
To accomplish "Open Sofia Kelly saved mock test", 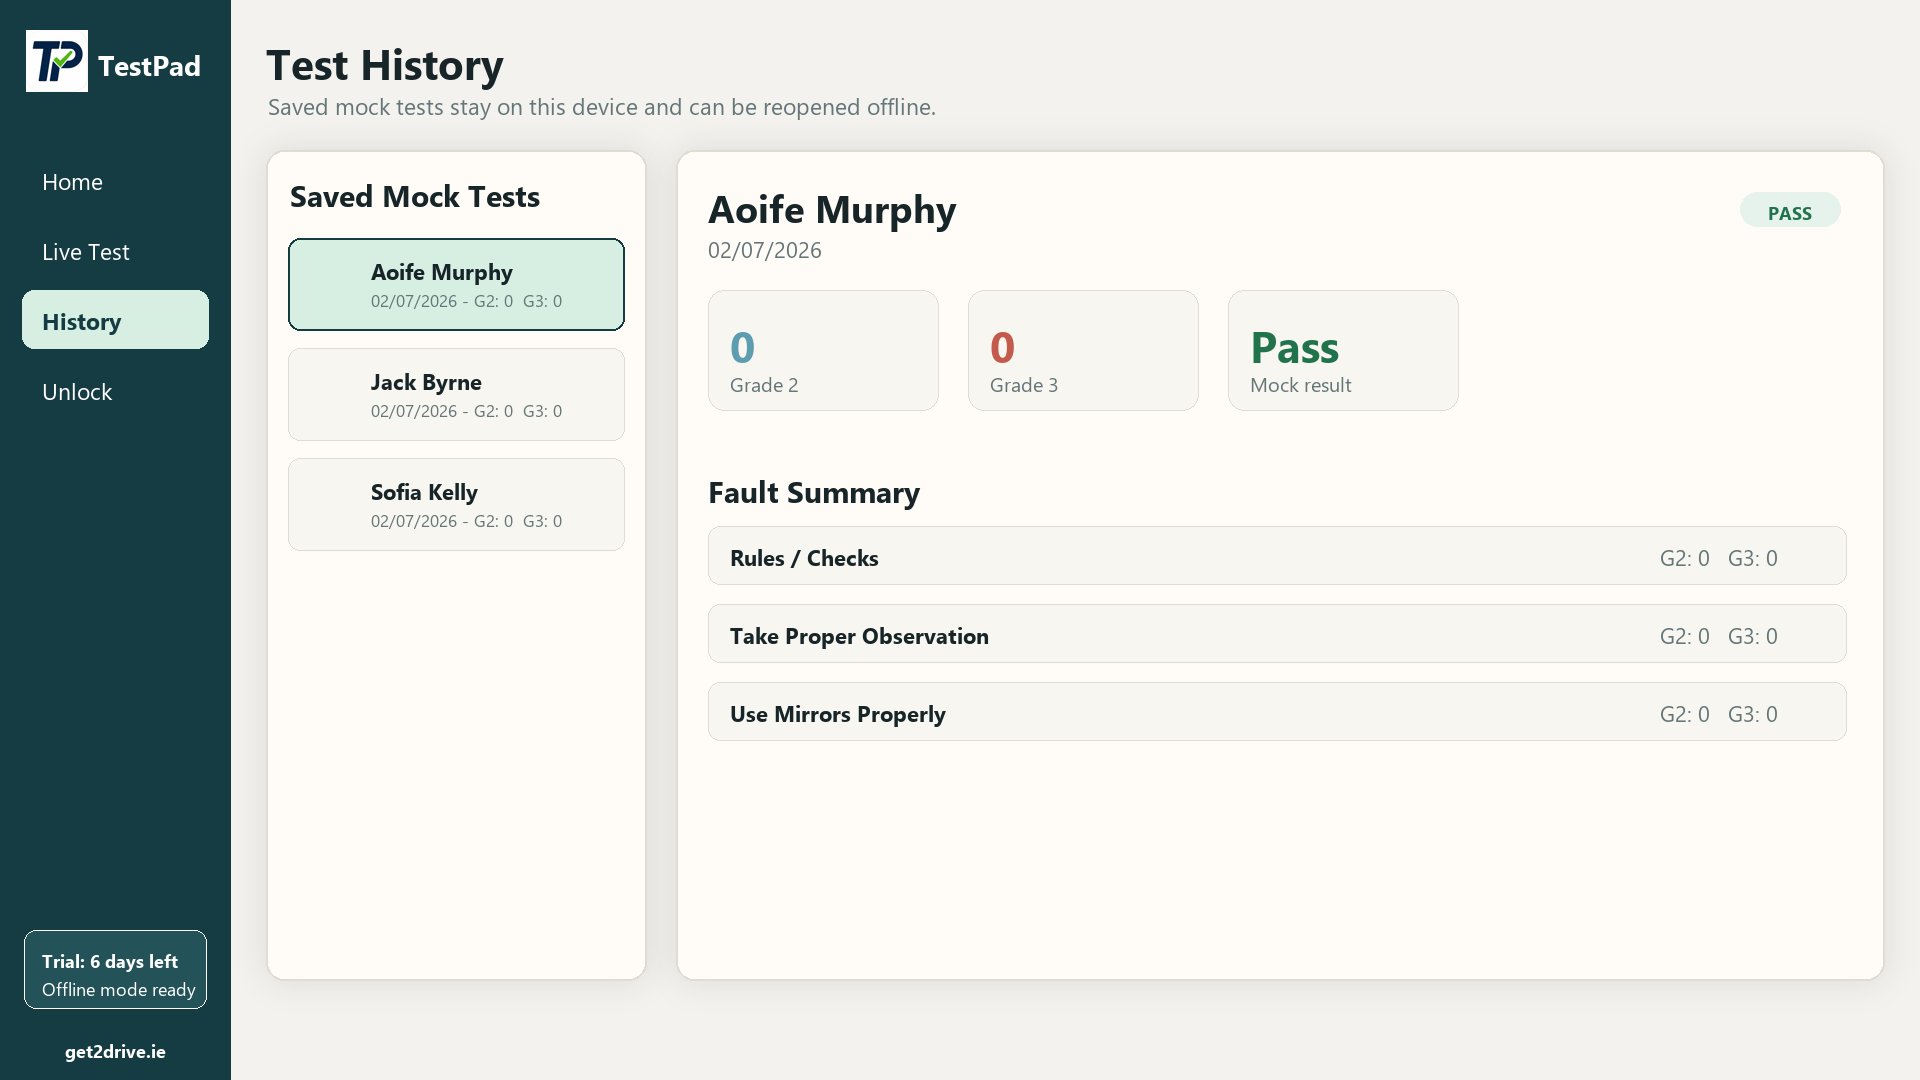I will [456, 504].
